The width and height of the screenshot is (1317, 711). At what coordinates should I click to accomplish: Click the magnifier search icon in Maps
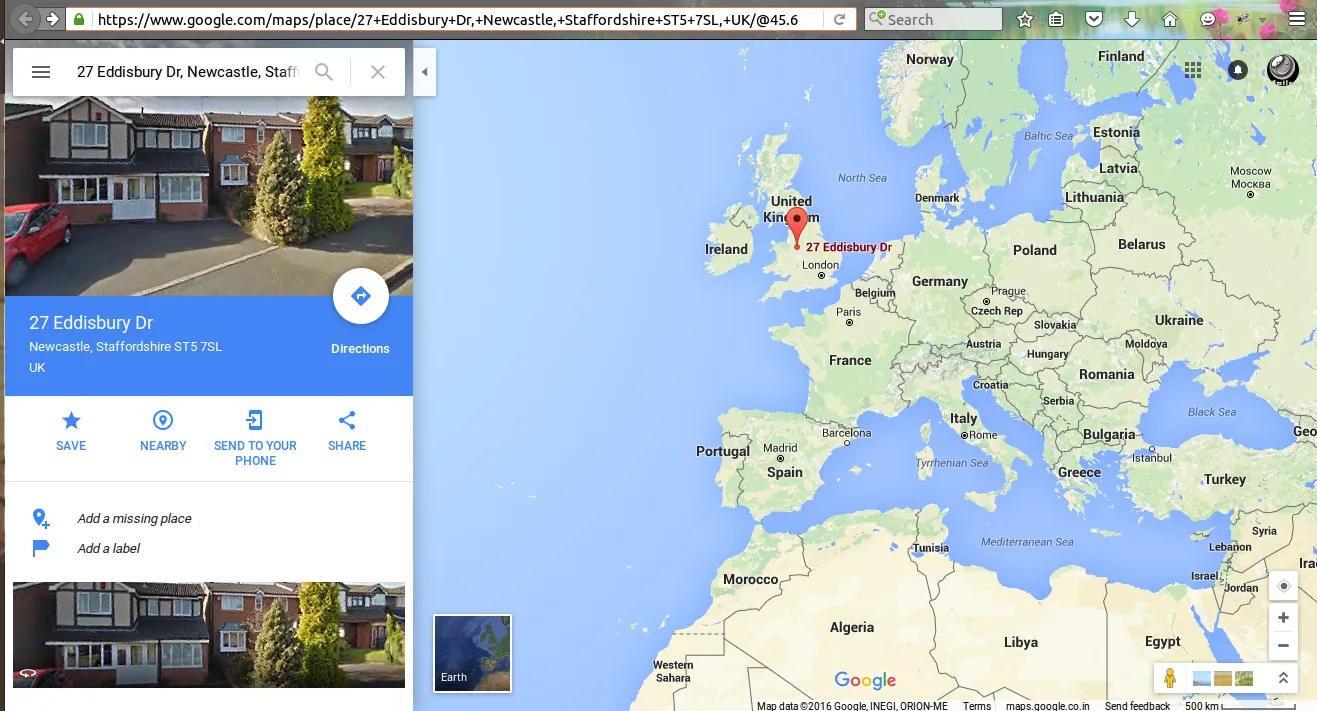click(x=324, y=72)
